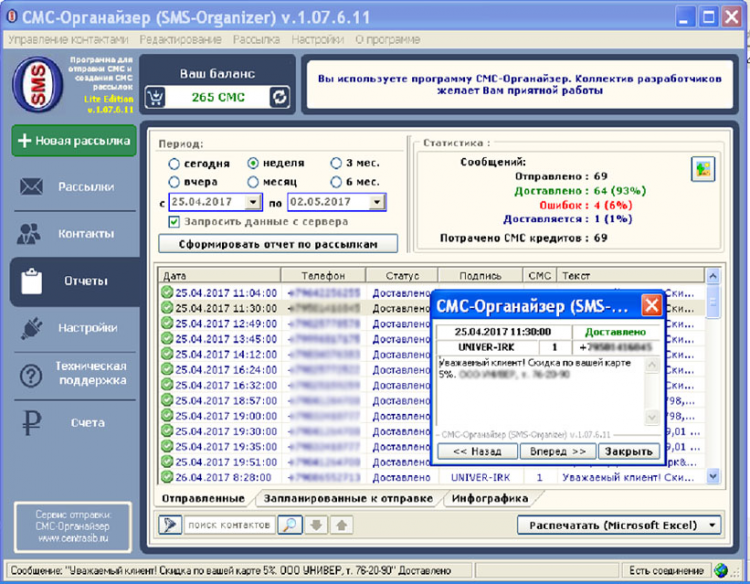Click the magnifier search button
The height and width of the screenshot is (584, 750).
[290, 525]
